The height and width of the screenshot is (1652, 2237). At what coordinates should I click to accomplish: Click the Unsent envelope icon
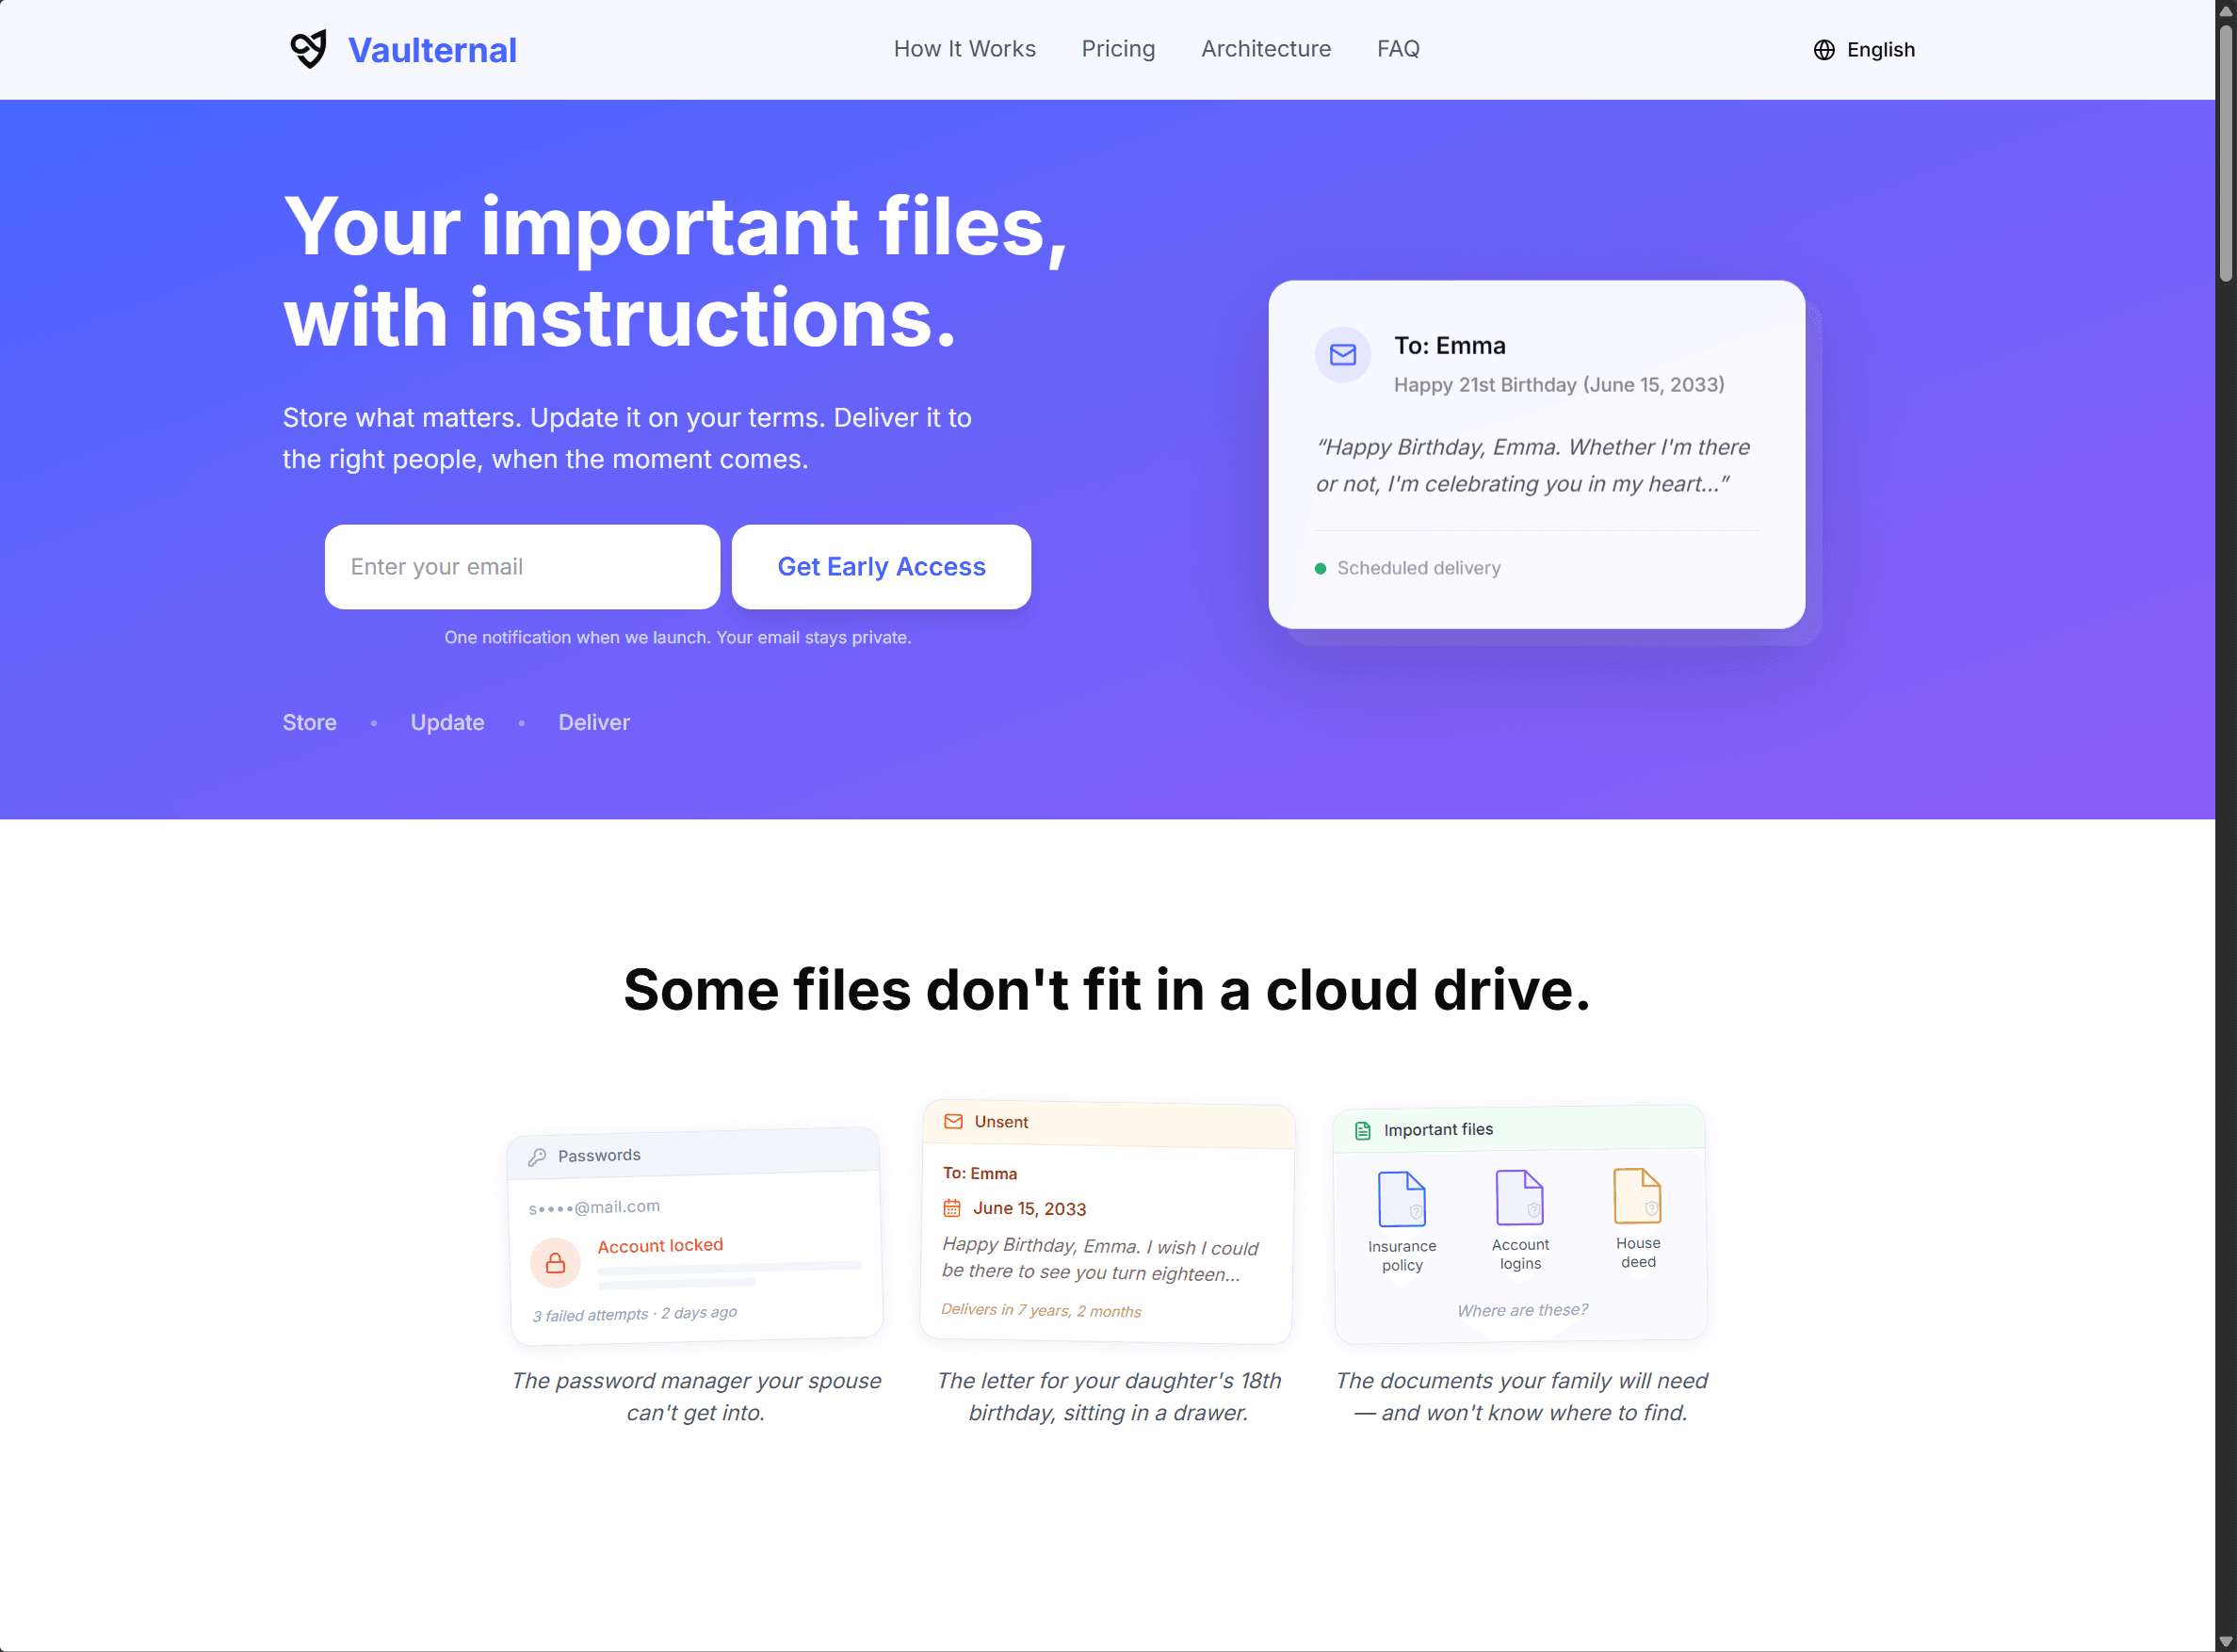(953, 1122)
